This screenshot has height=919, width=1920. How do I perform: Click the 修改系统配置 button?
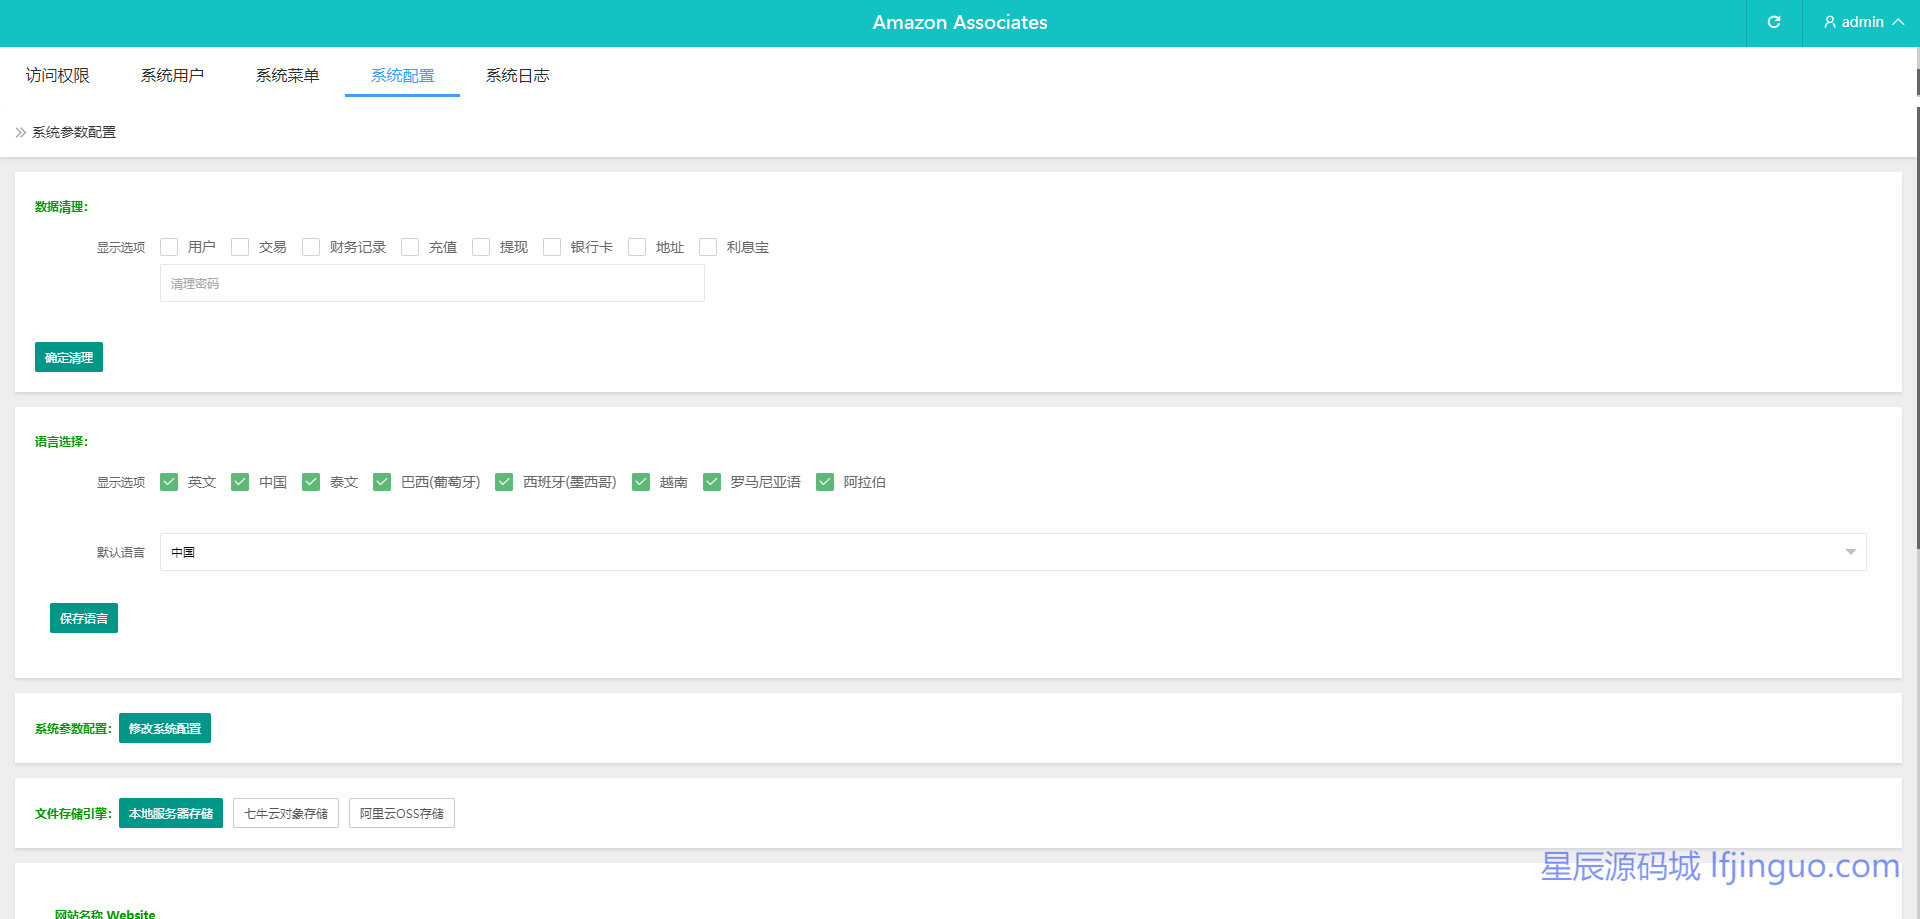point(165,728)
